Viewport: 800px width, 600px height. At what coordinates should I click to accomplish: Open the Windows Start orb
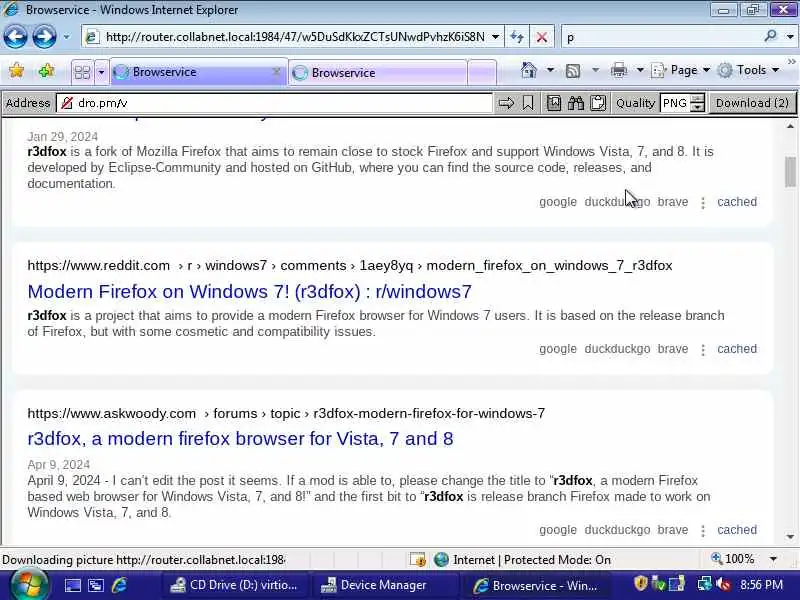pos(30,585)
